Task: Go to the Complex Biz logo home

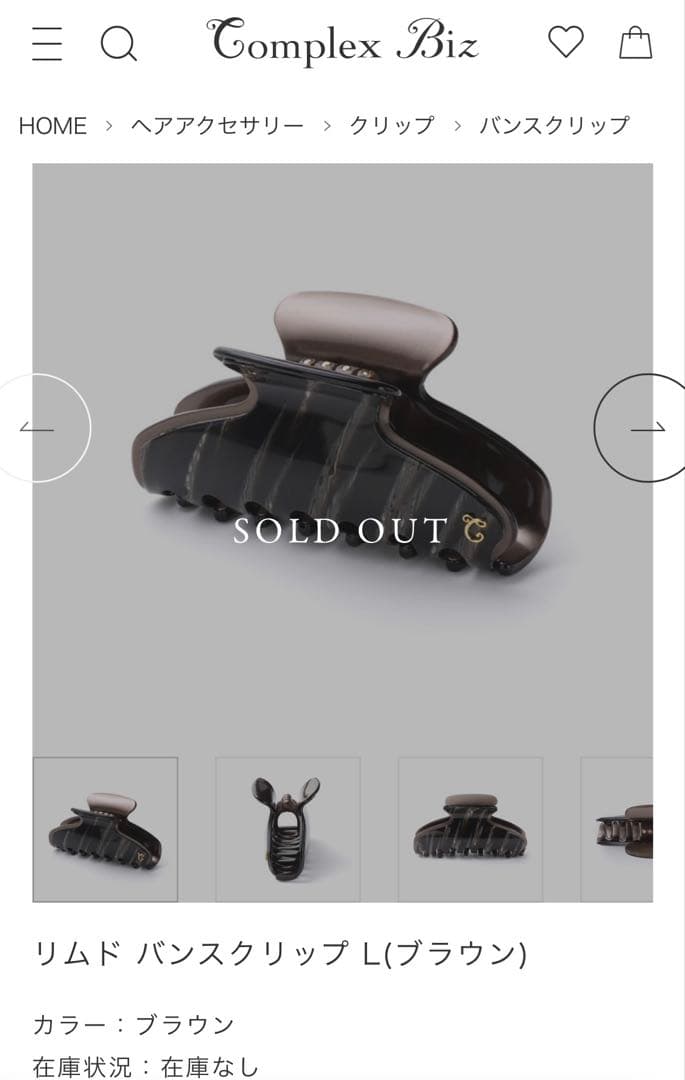Action: point(342,41)
